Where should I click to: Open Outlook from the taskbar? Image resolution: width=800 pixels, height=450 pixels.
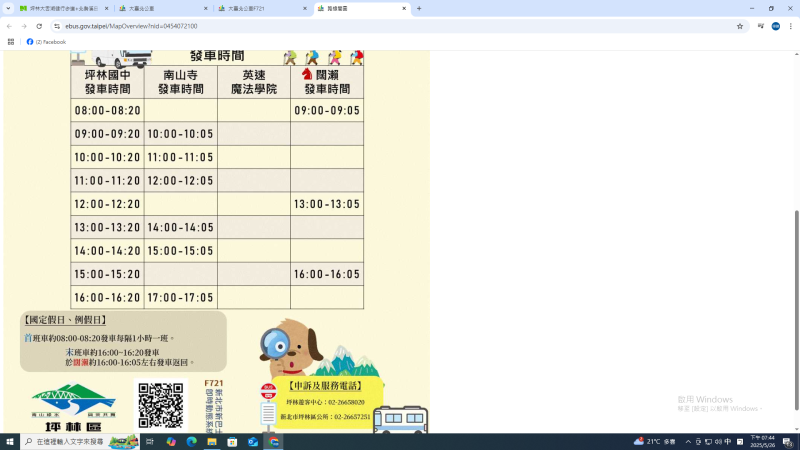[x=253, y=442]
